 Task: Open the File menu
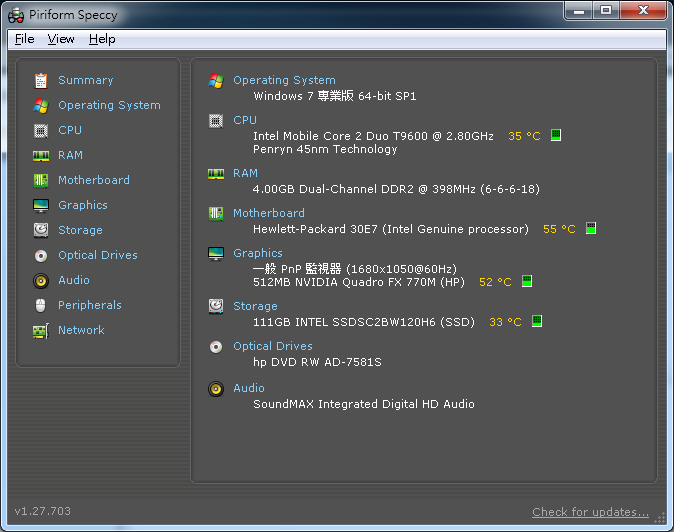coord(25,39)
